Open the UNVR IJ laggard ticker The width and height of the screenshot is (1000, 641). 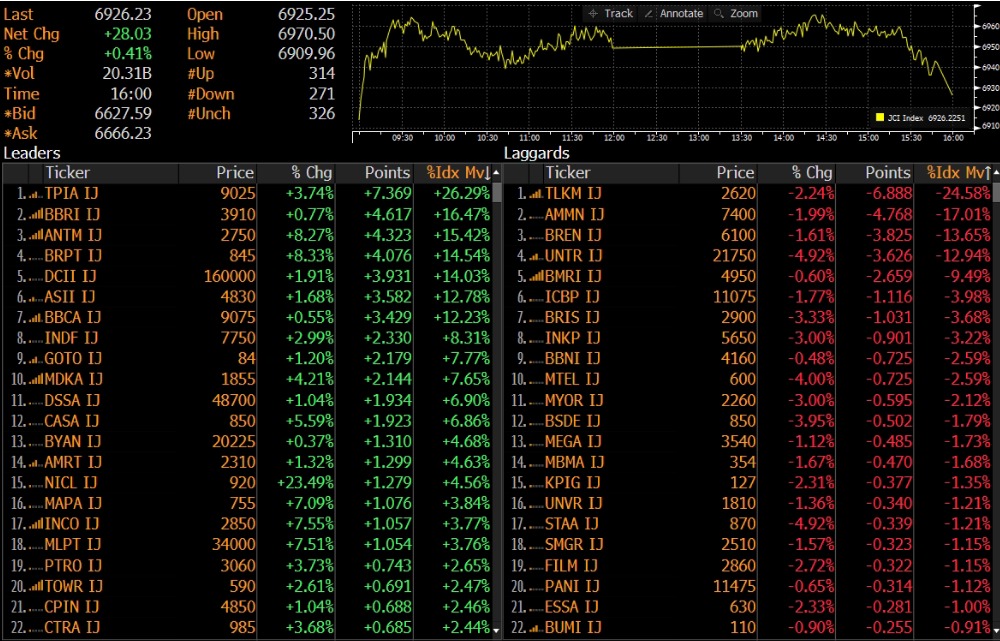coord(573,503)
